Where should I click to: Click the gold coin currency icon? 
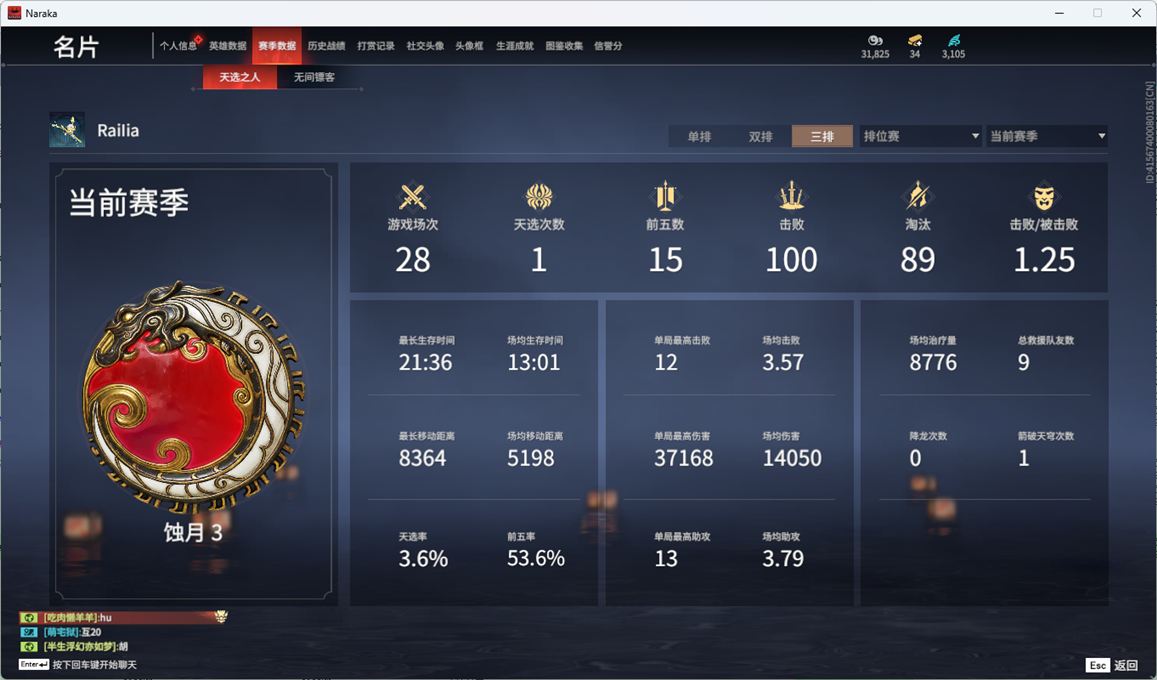(x=875, y=40)
